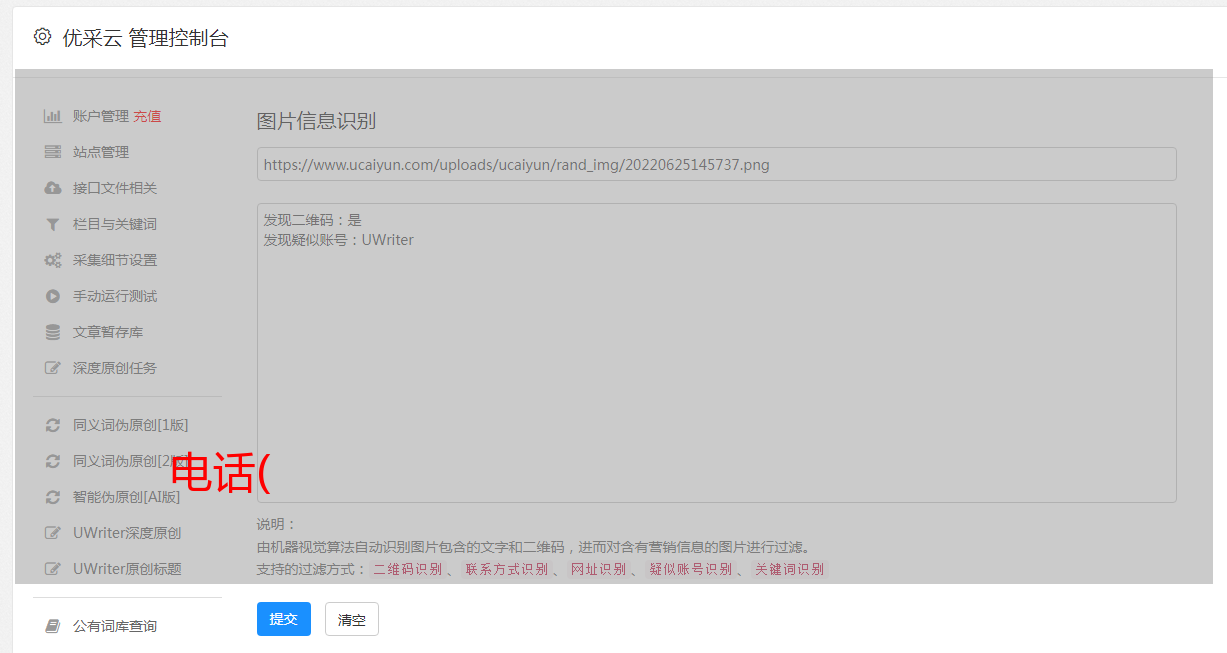
Task: Click the edit icon for 深度原创任务
Action: [53, 368]
